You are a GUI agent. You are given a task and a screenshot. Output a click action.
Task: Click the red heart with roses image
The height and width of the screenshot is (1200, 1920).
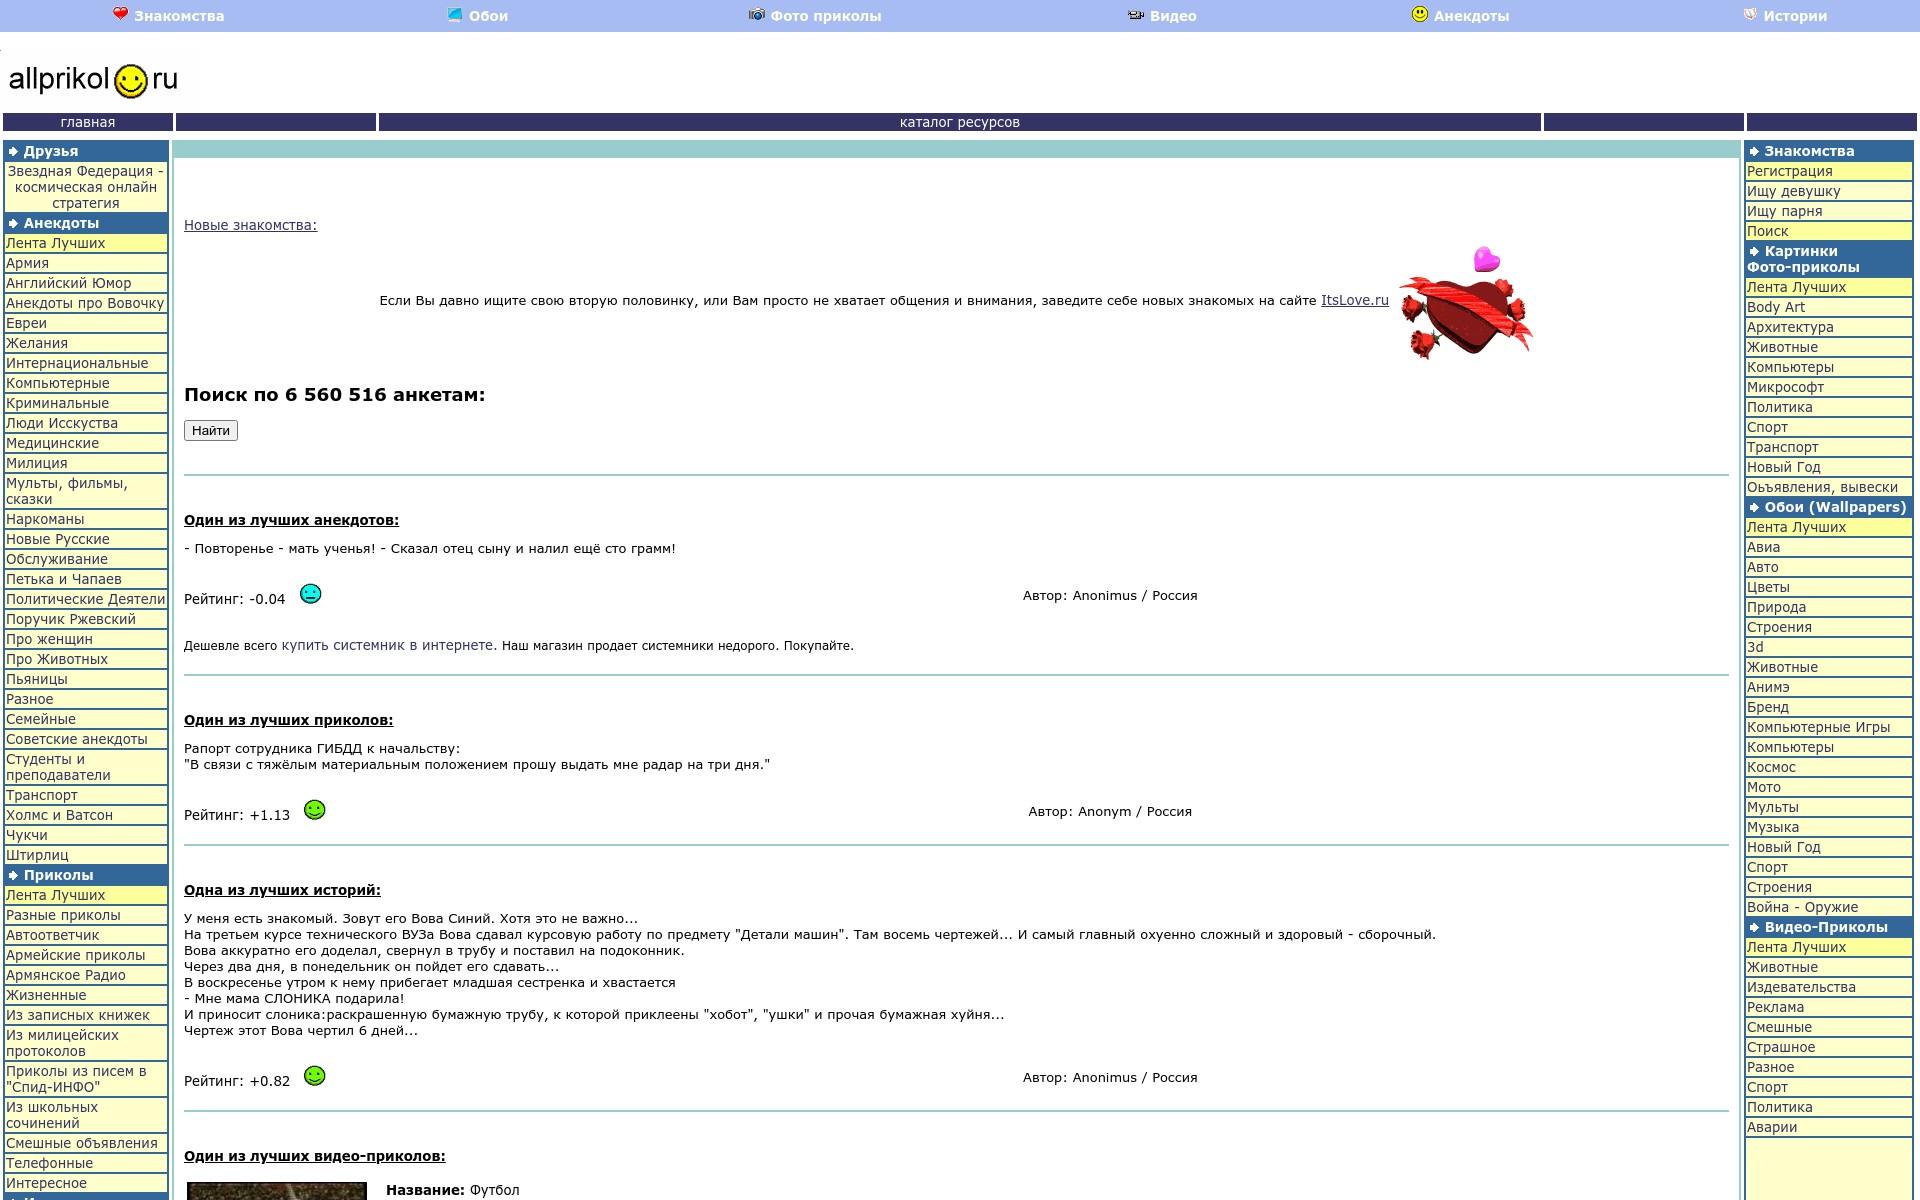(1465, 315)
